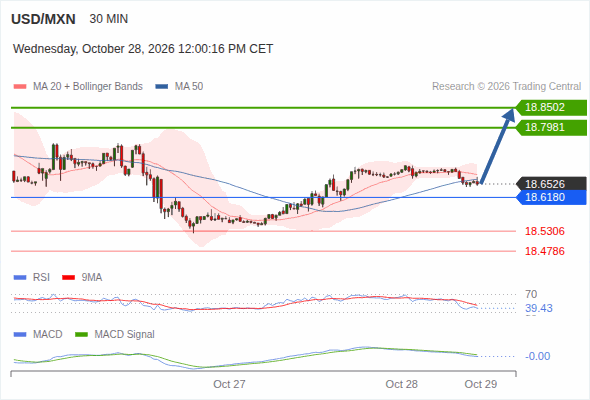Click the red 9MA legend swatch
This screenshot has height=400, width=590.
coord(68,278)
